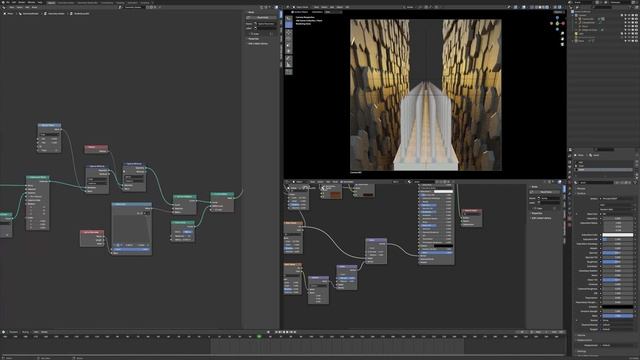The image size is (640, 360).
Task: Adjust the Metallic slider in Material properties
Action: click(618, 248)
